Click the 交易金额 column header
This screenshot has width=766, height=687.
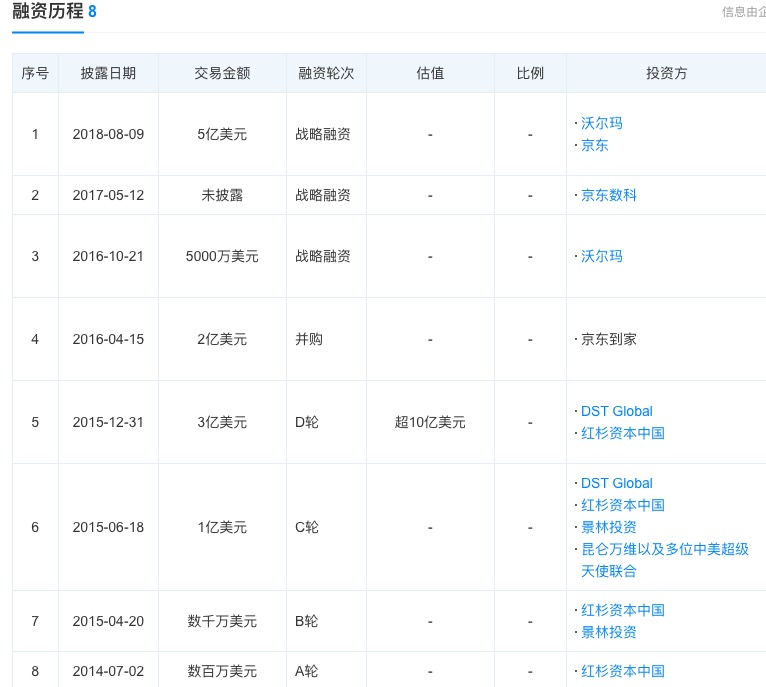(x=222, y=73)
